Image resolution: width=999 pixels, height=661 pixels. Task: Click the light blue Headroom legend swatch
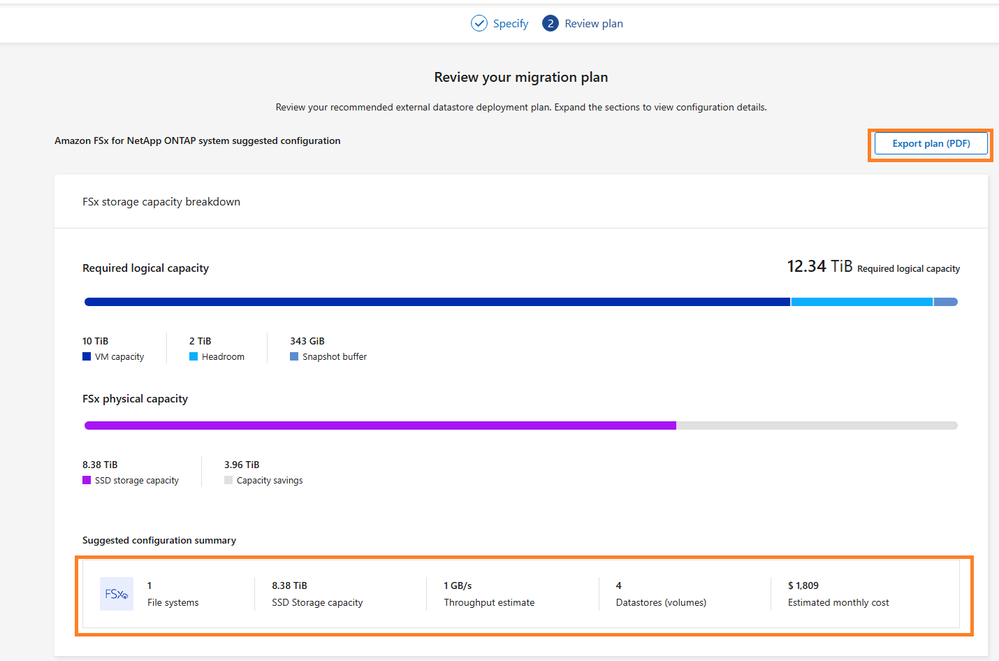[193, 357]
